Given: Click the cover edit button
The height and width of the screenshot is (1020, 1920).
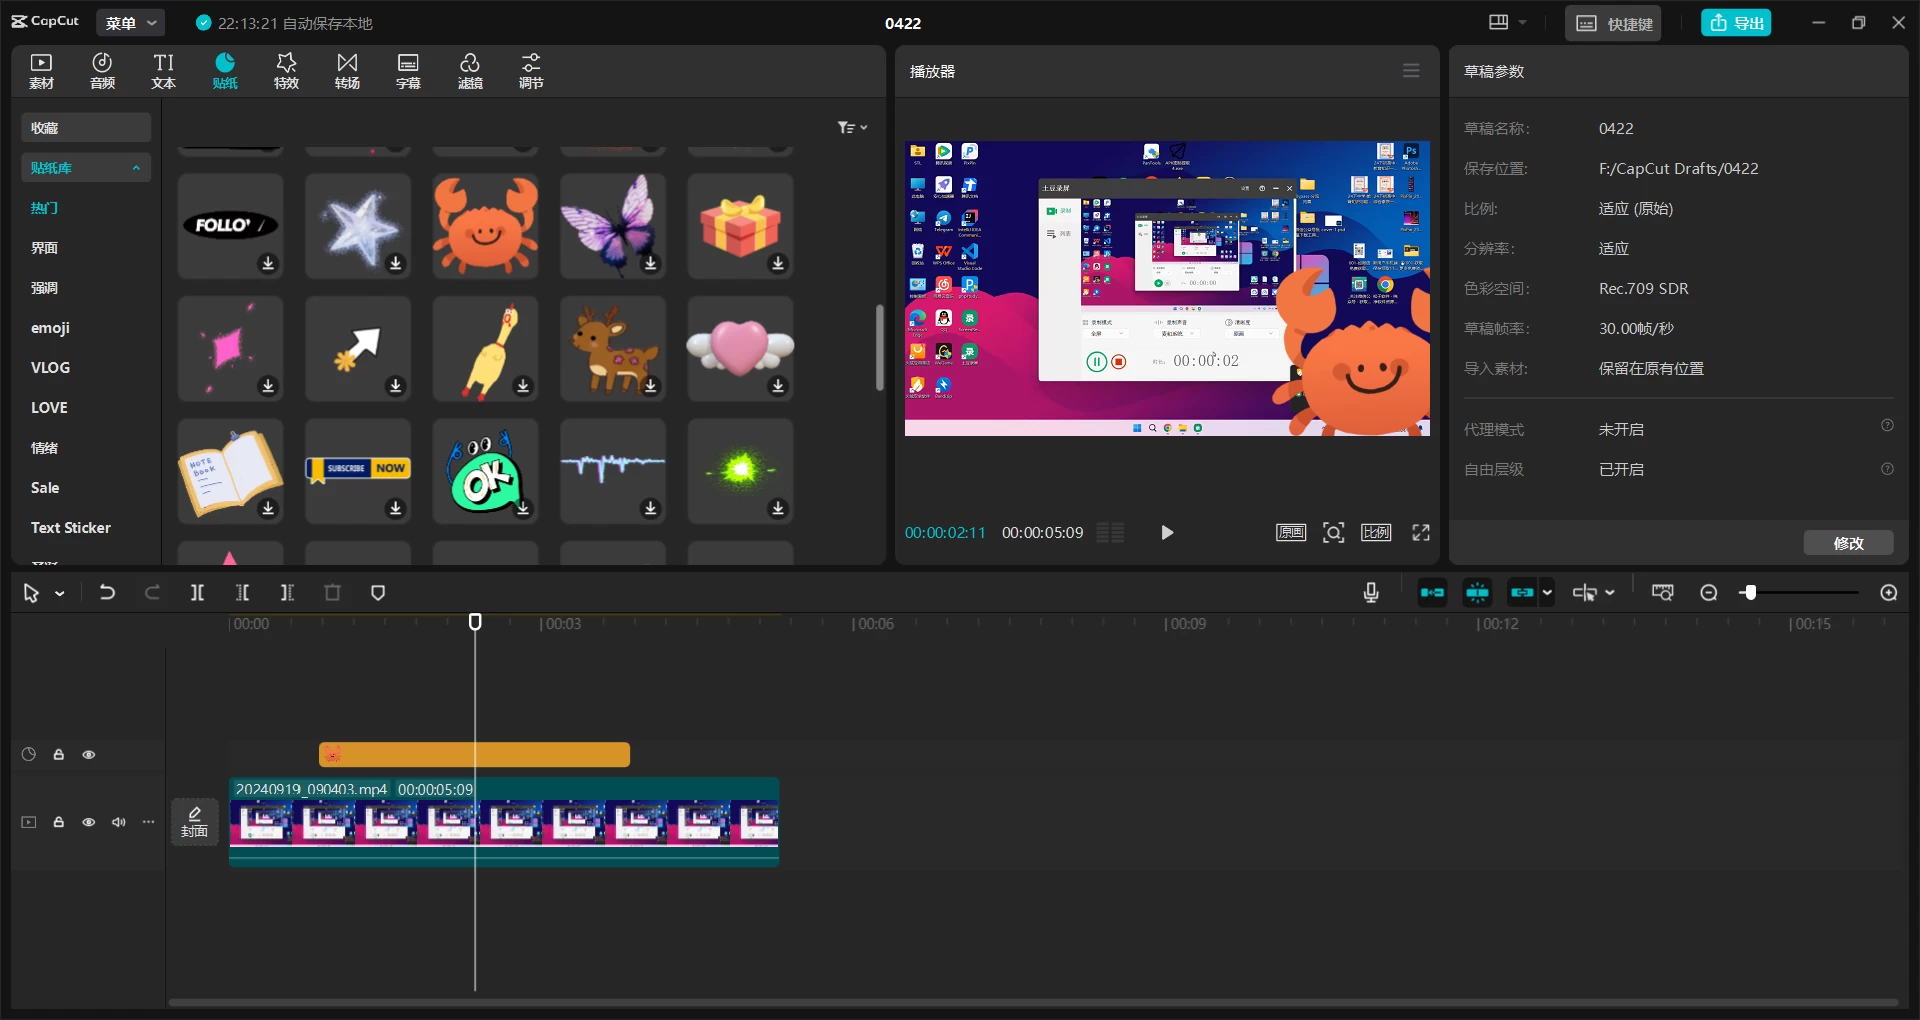Looking at the screenshot, I should click(x=195, y=822).
